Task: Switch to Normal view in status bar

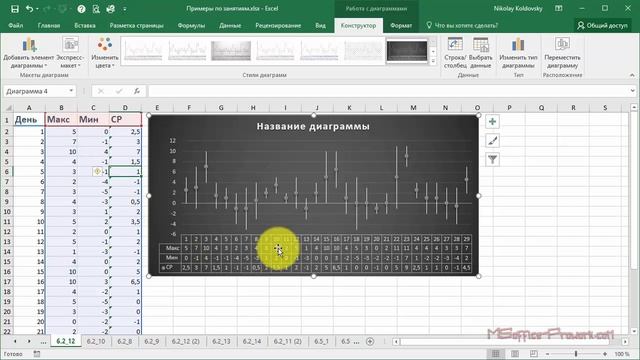Action: (x=496, y=354)
